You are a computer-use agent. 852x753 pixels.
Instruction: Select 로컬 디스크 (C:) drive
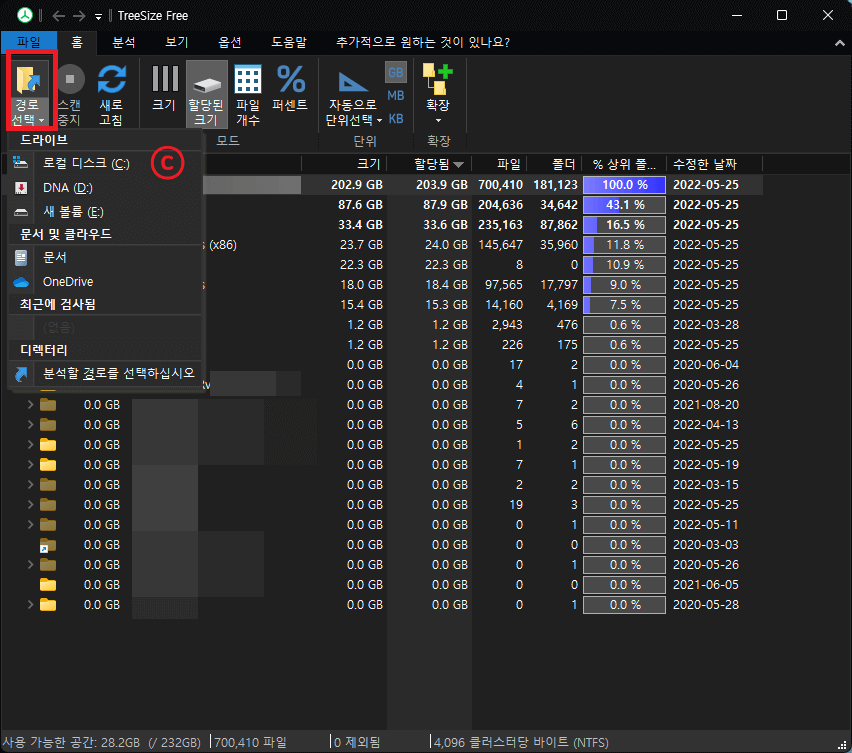coord(104,164)
